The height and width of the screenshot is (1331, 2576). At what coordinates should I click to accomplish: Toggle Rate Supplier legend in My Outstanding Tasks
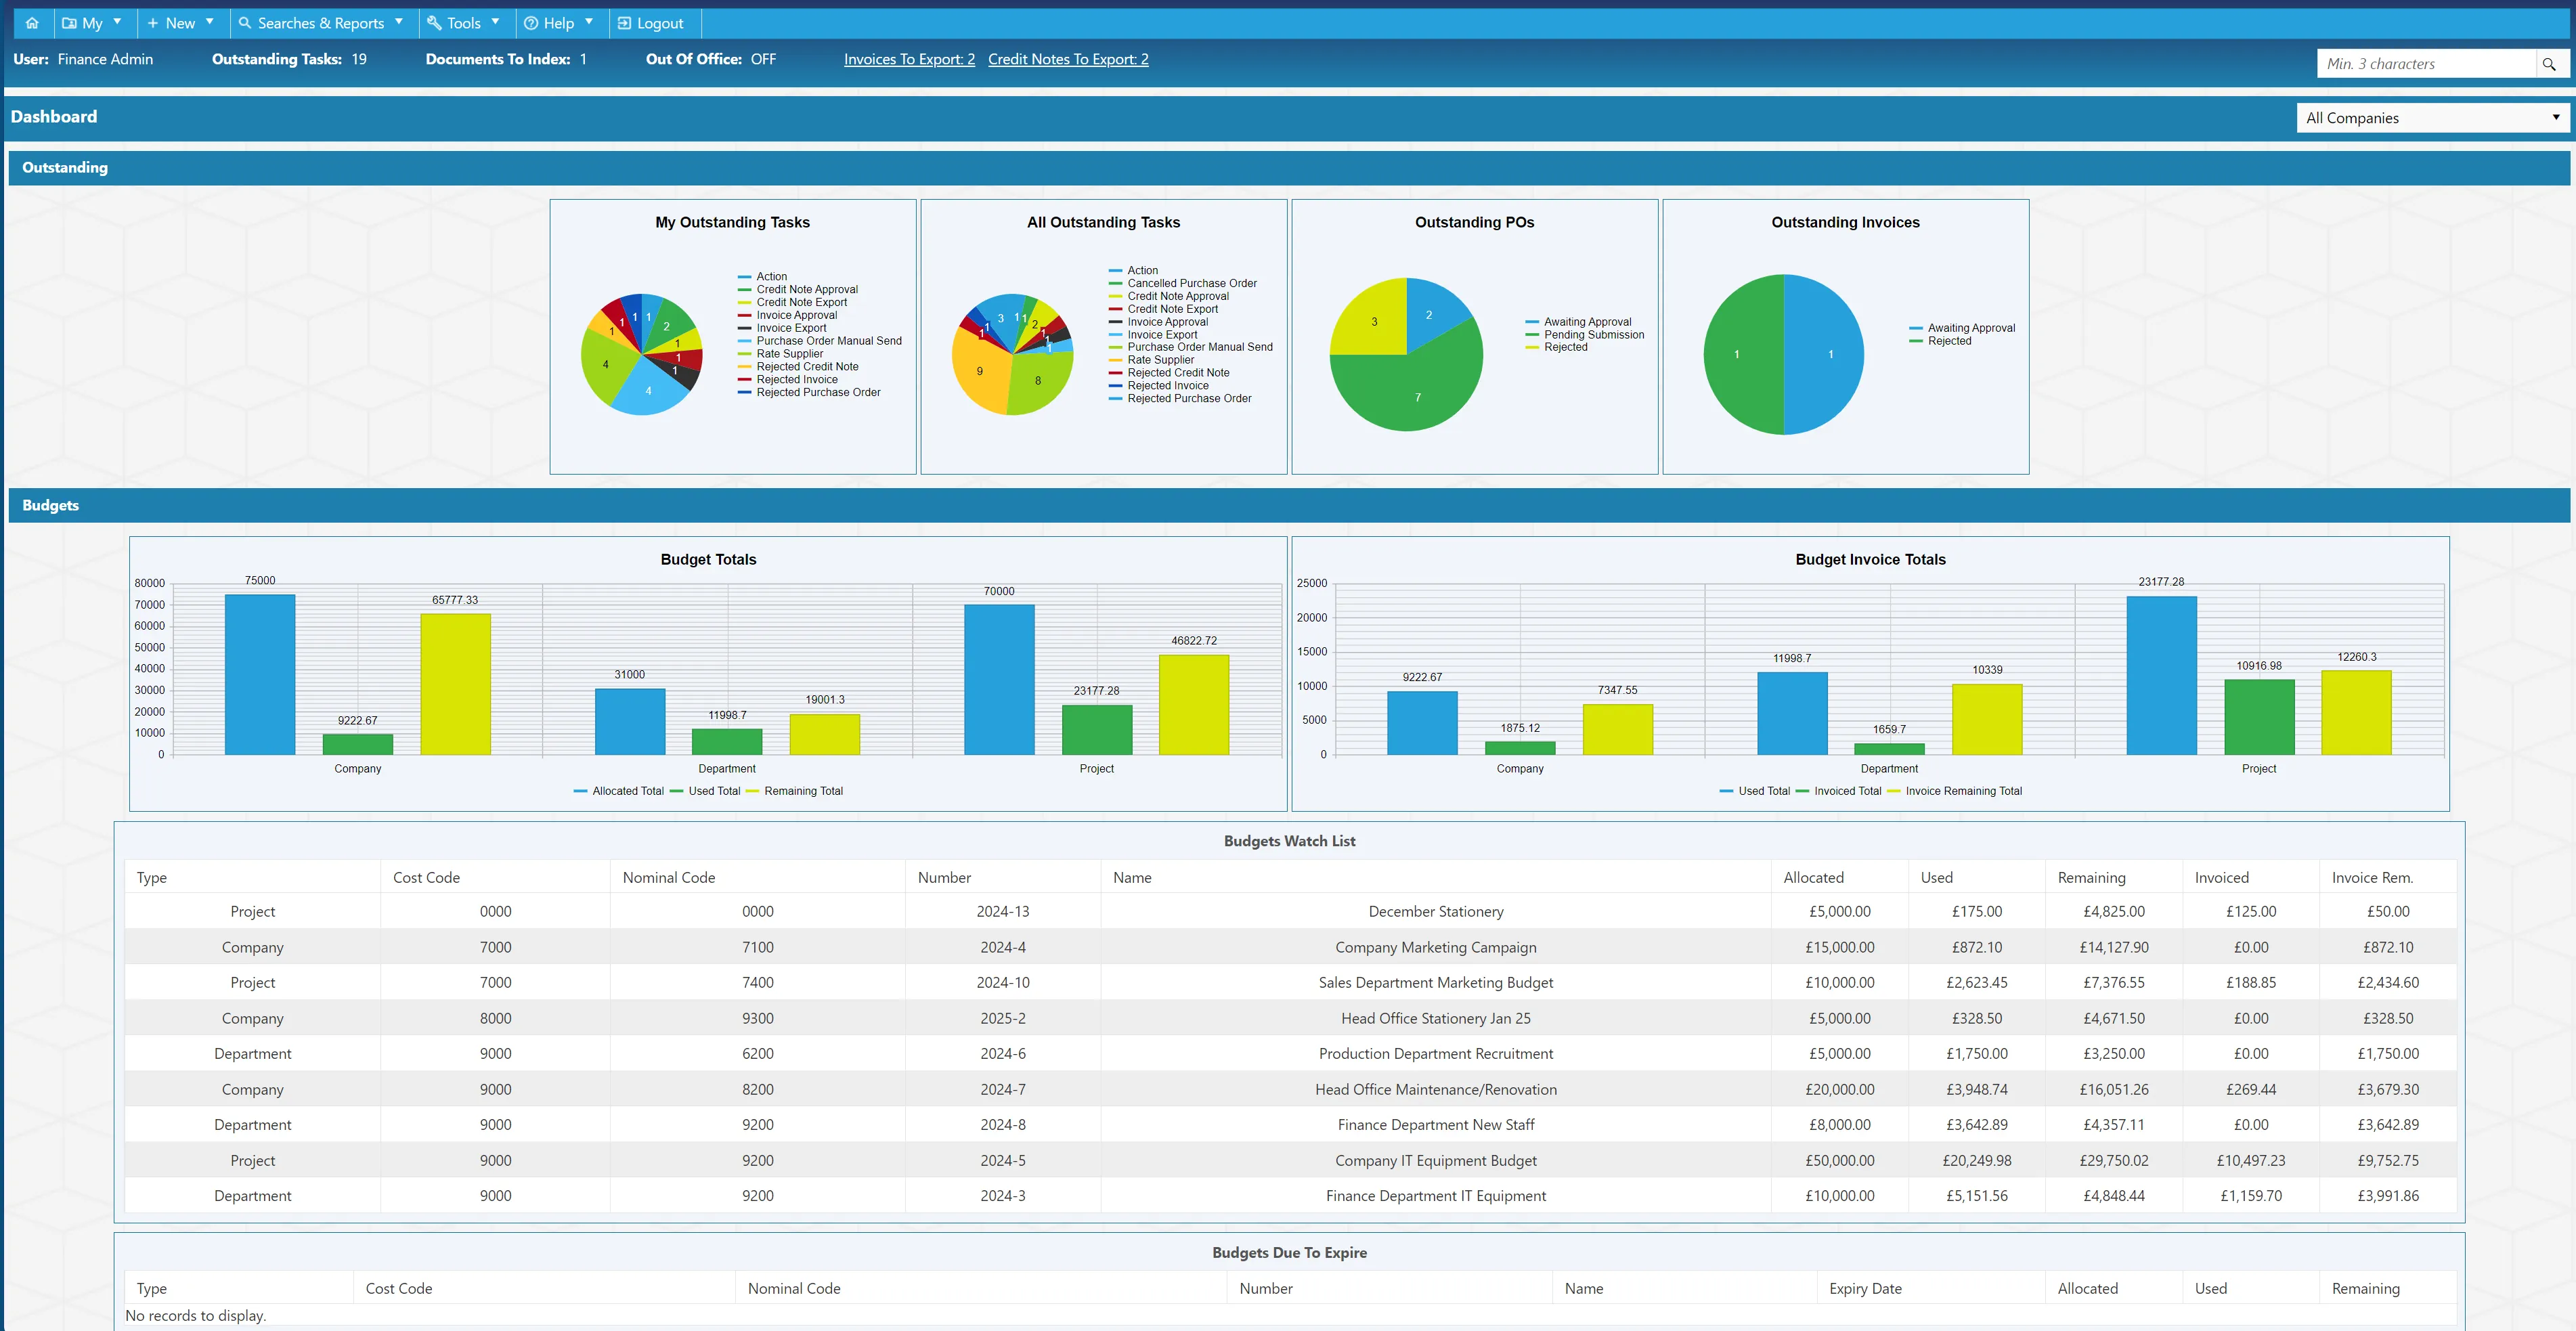click(x=780, y=354)
